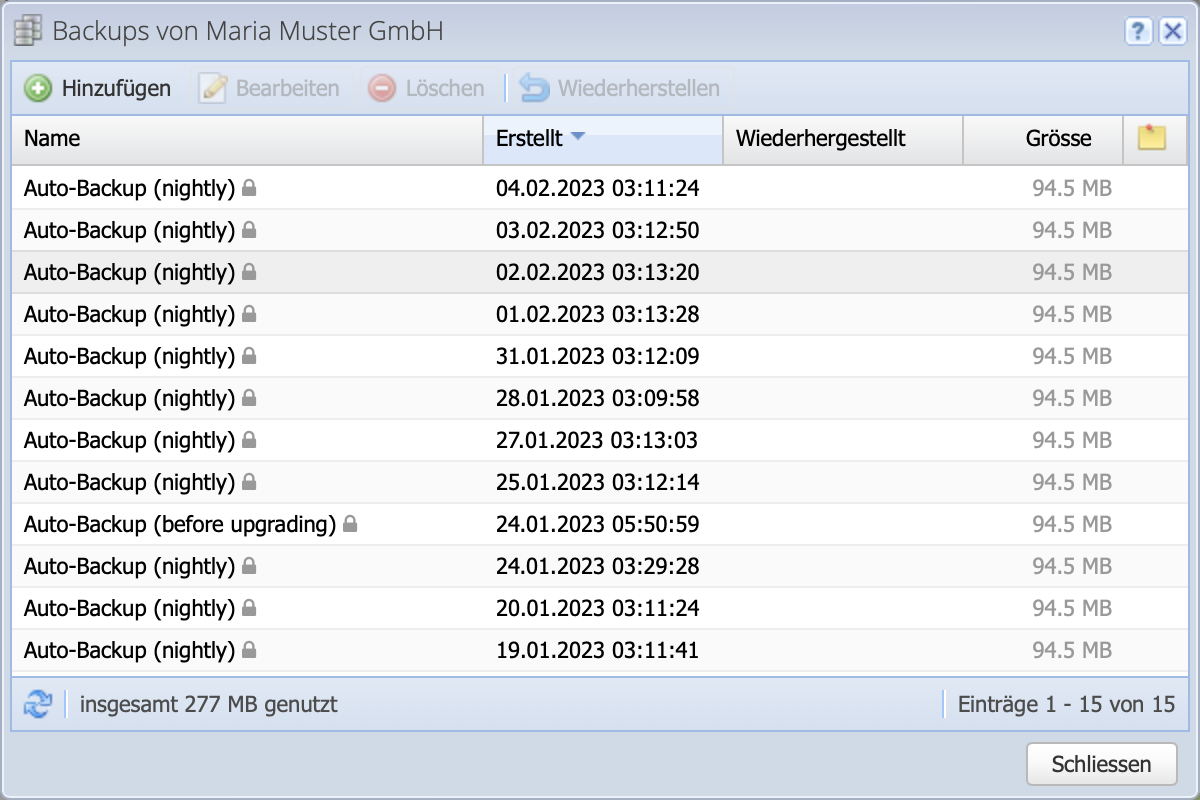Click the database icon in the title bar
This screenshot has width=1200, height=800.
click(27, 30)
